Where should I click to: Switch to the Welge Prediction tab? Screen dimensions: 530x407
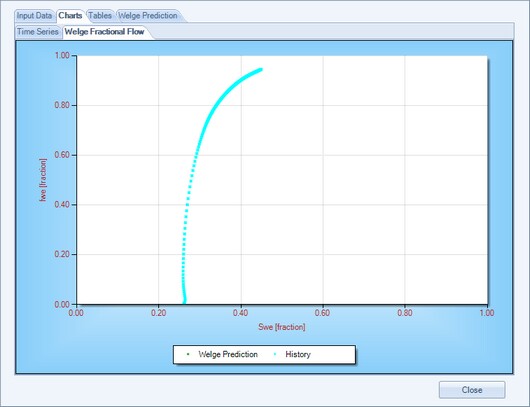pyautogui.click(x=148, y=16)
